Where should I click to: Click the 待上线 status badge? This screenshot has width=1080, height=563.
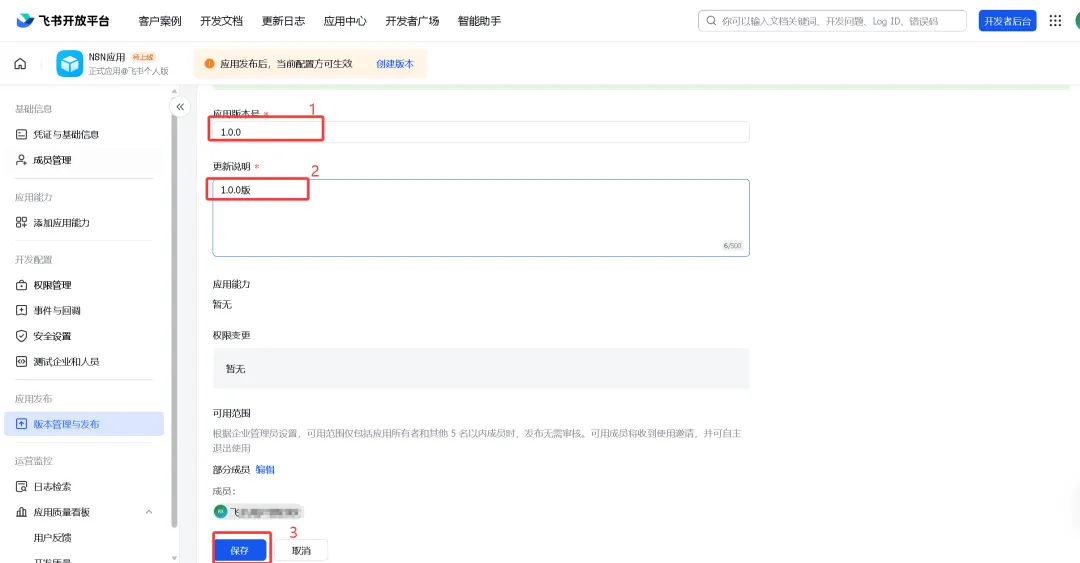[143, 57]
